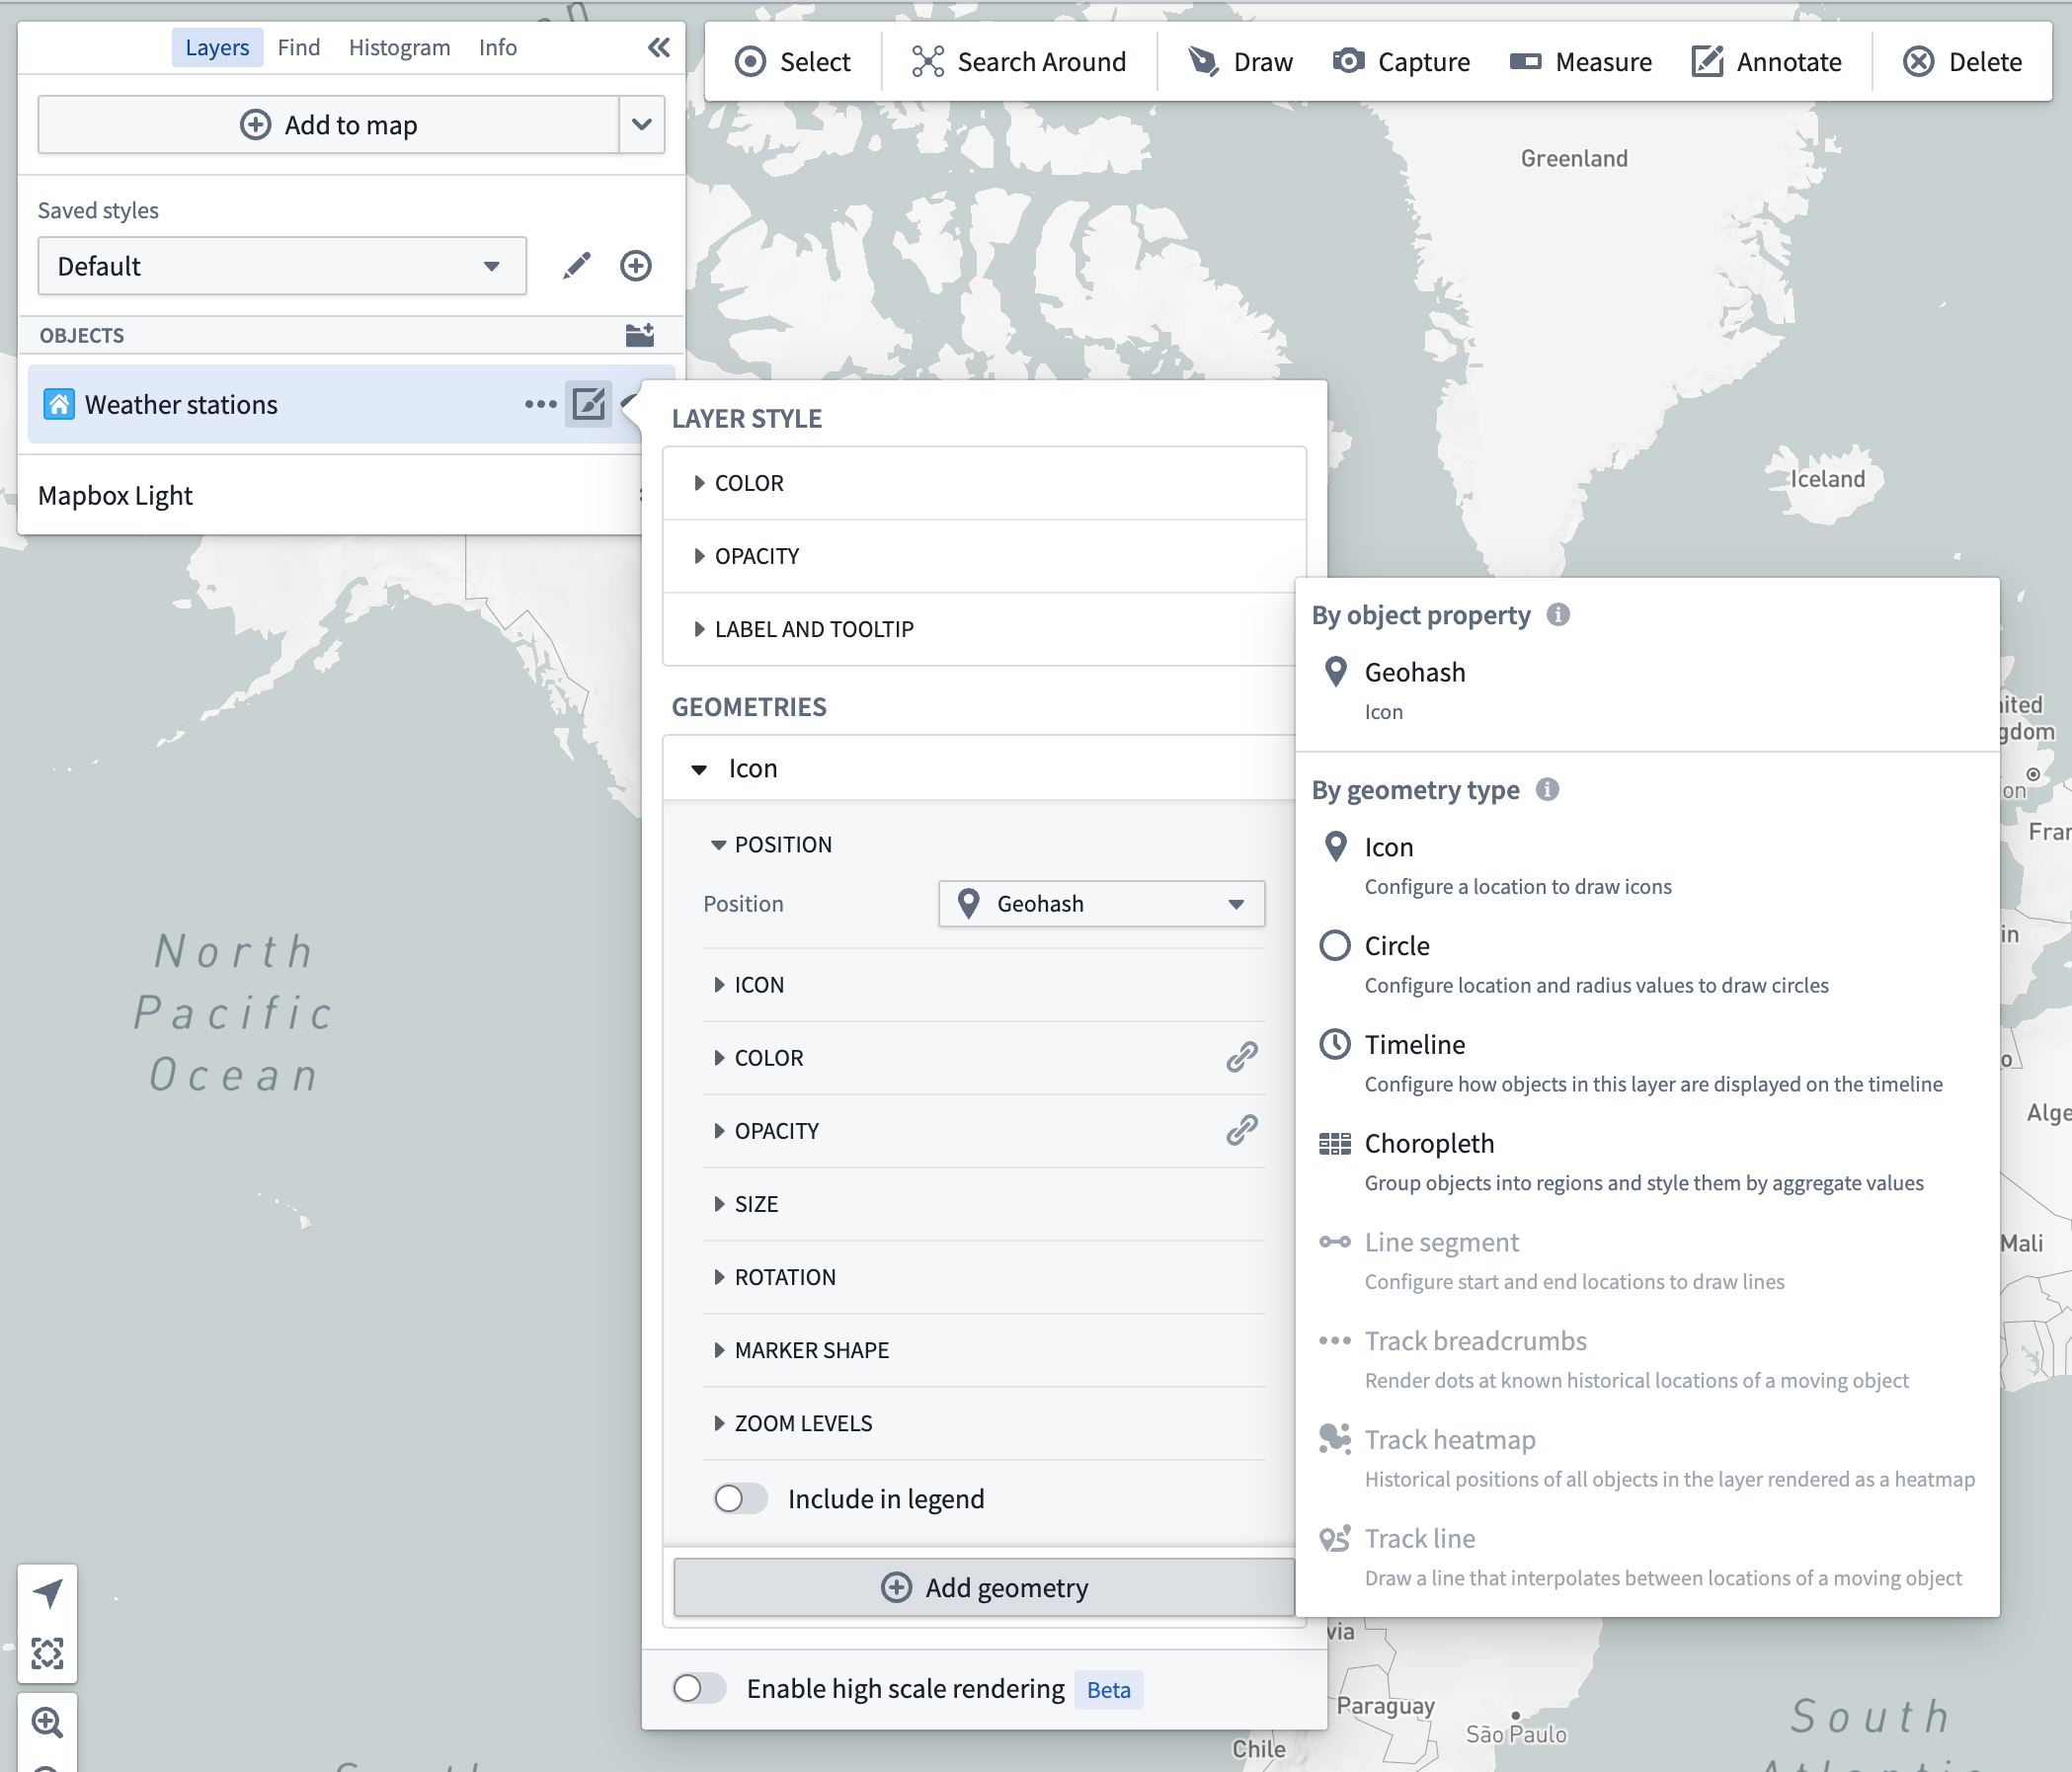Click the Add geometry button
Viewport: 2072px width, 1772px height.
988,1587
